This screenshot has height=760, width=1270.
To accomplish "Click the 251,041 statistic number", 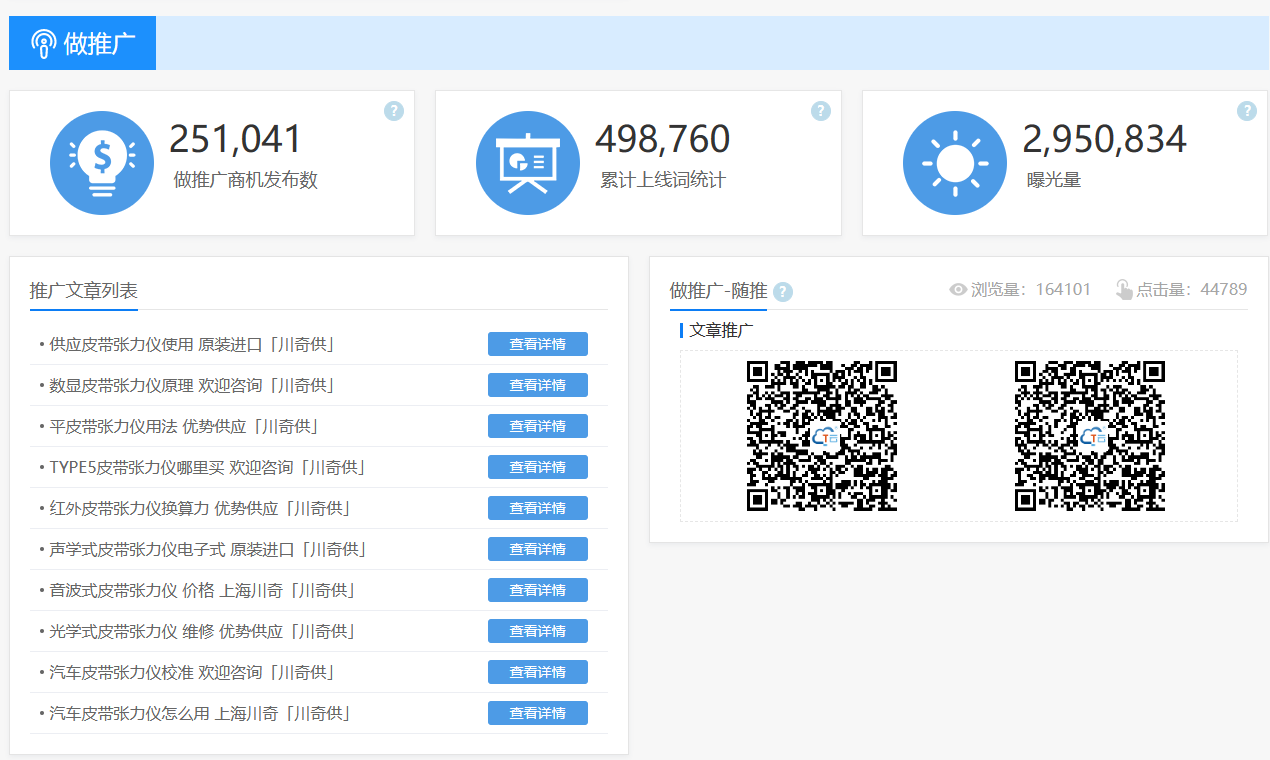I will click(236, 139).
